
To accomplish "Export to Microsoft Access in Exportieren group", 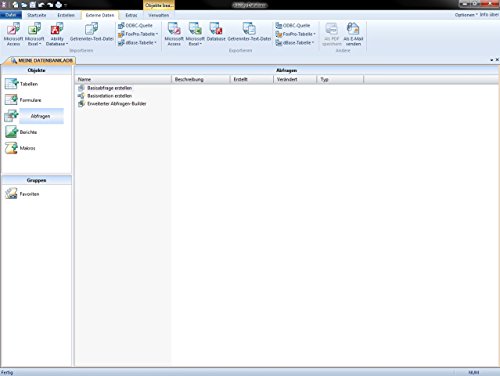I will pos(174,34).
